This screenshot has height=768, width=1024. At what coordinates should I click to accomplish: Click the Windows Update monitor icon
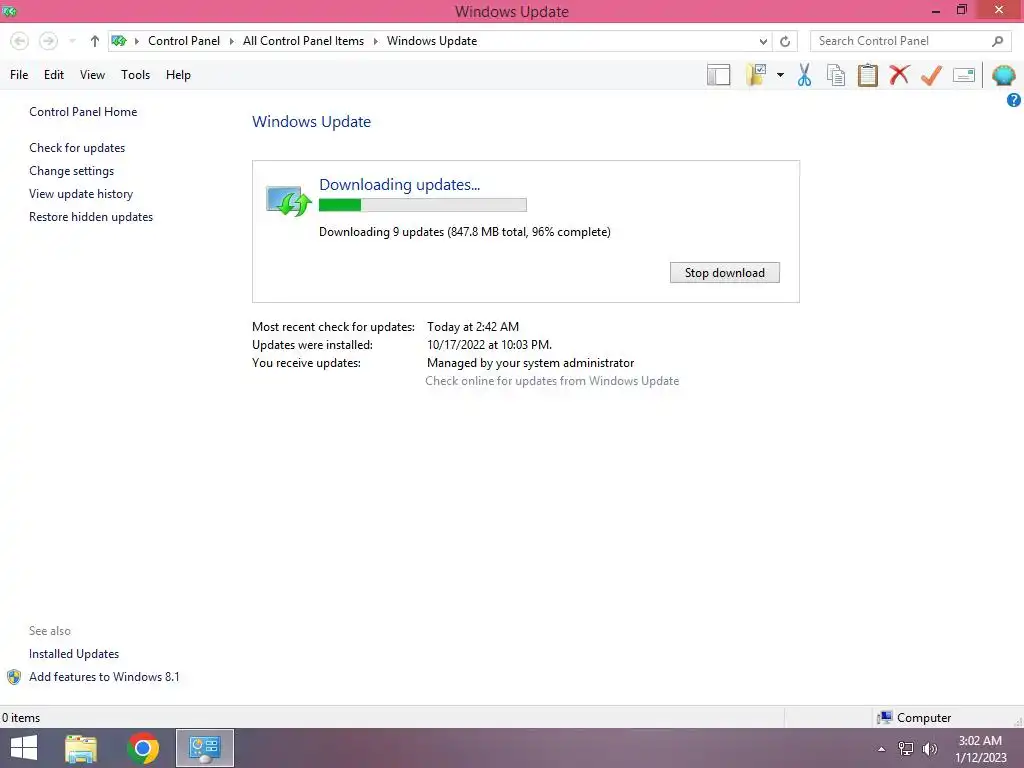point(288,200)
